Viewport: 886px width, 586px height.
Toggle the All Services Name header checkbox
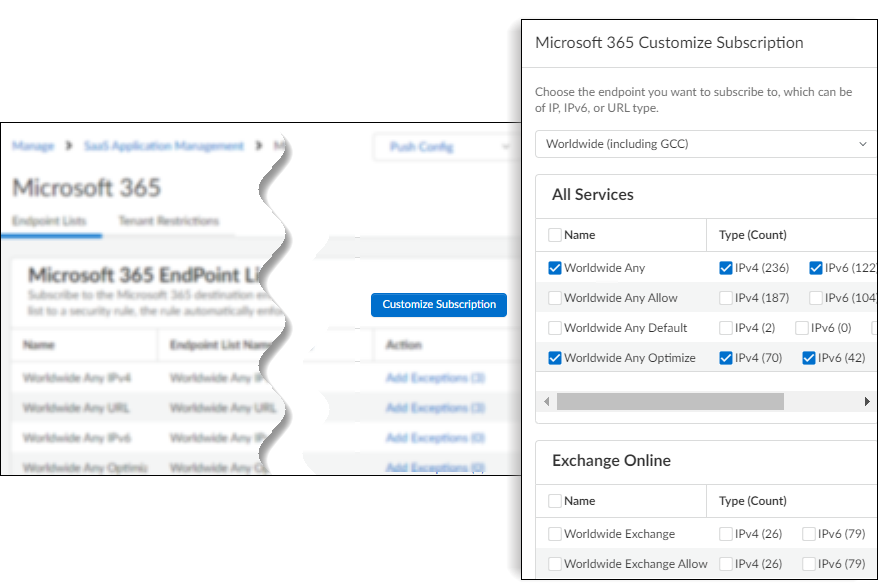(x=555, y=235)
